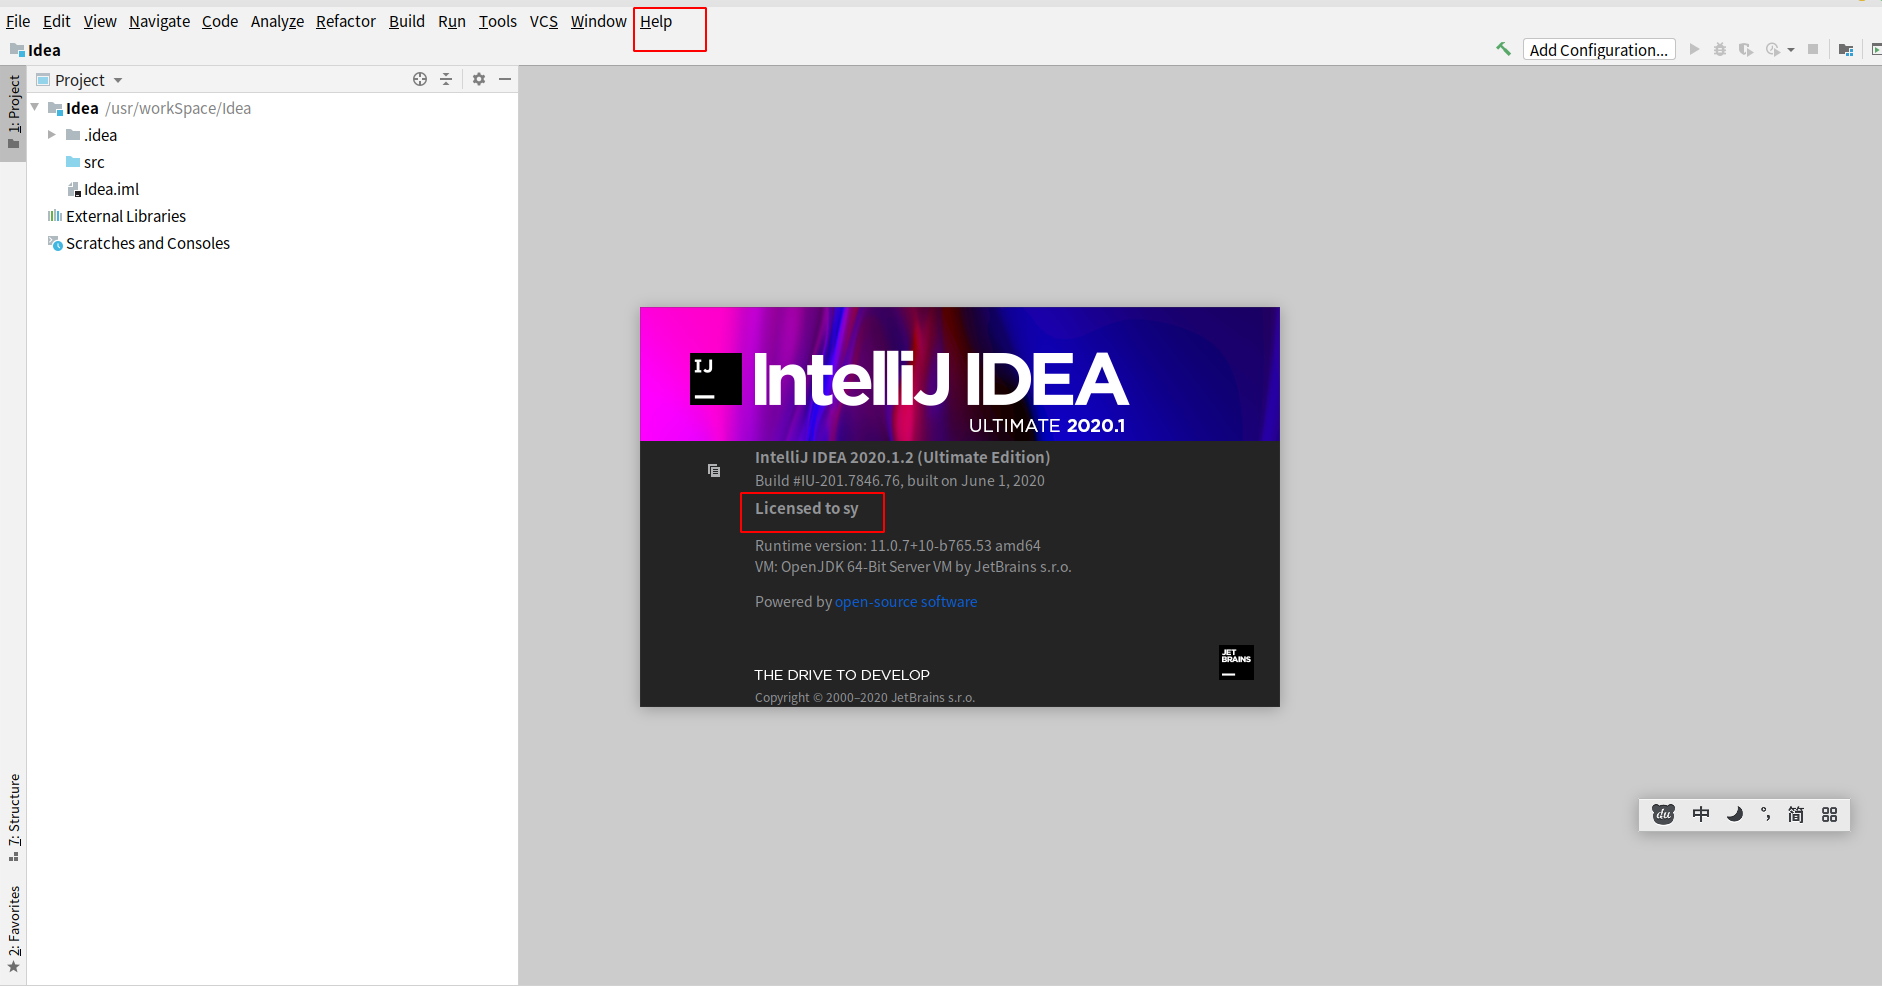
Task: Click the 'Licensed to sy' text
Action: coord(807,508)
